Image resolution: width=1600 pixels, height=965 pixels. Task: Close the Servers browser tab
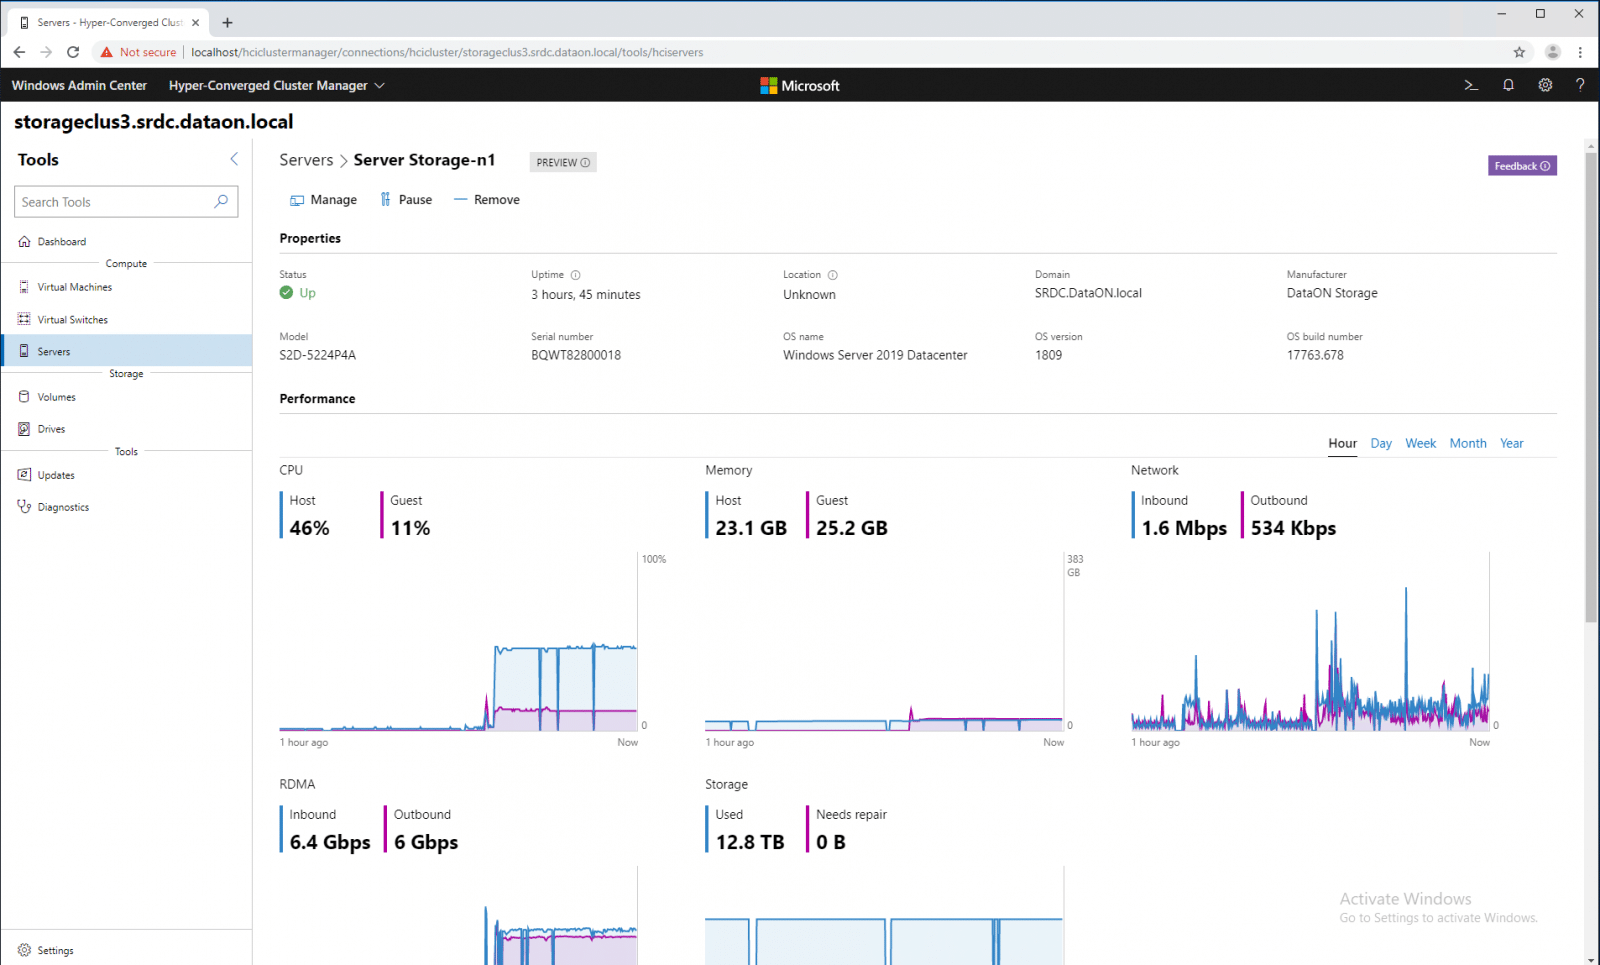click(x=196, y=22)
